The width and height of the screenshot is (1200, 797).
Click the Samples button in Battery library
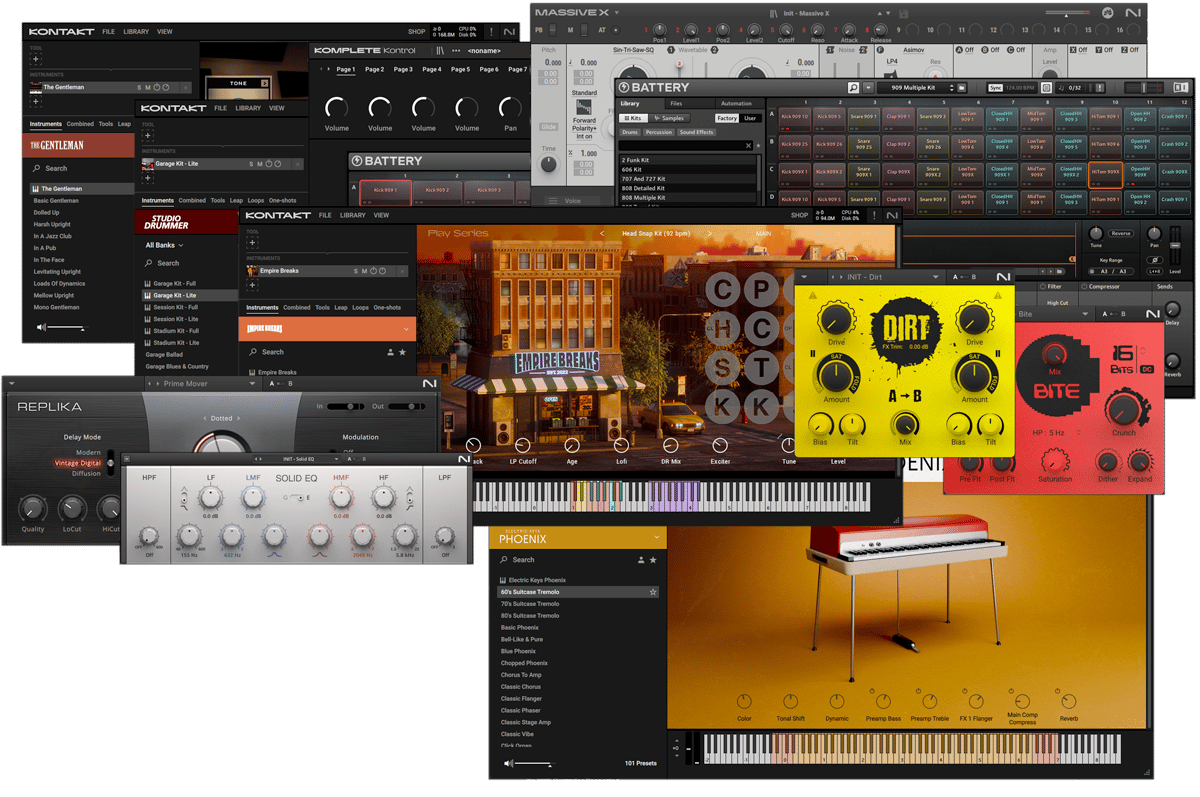point(671,118)
